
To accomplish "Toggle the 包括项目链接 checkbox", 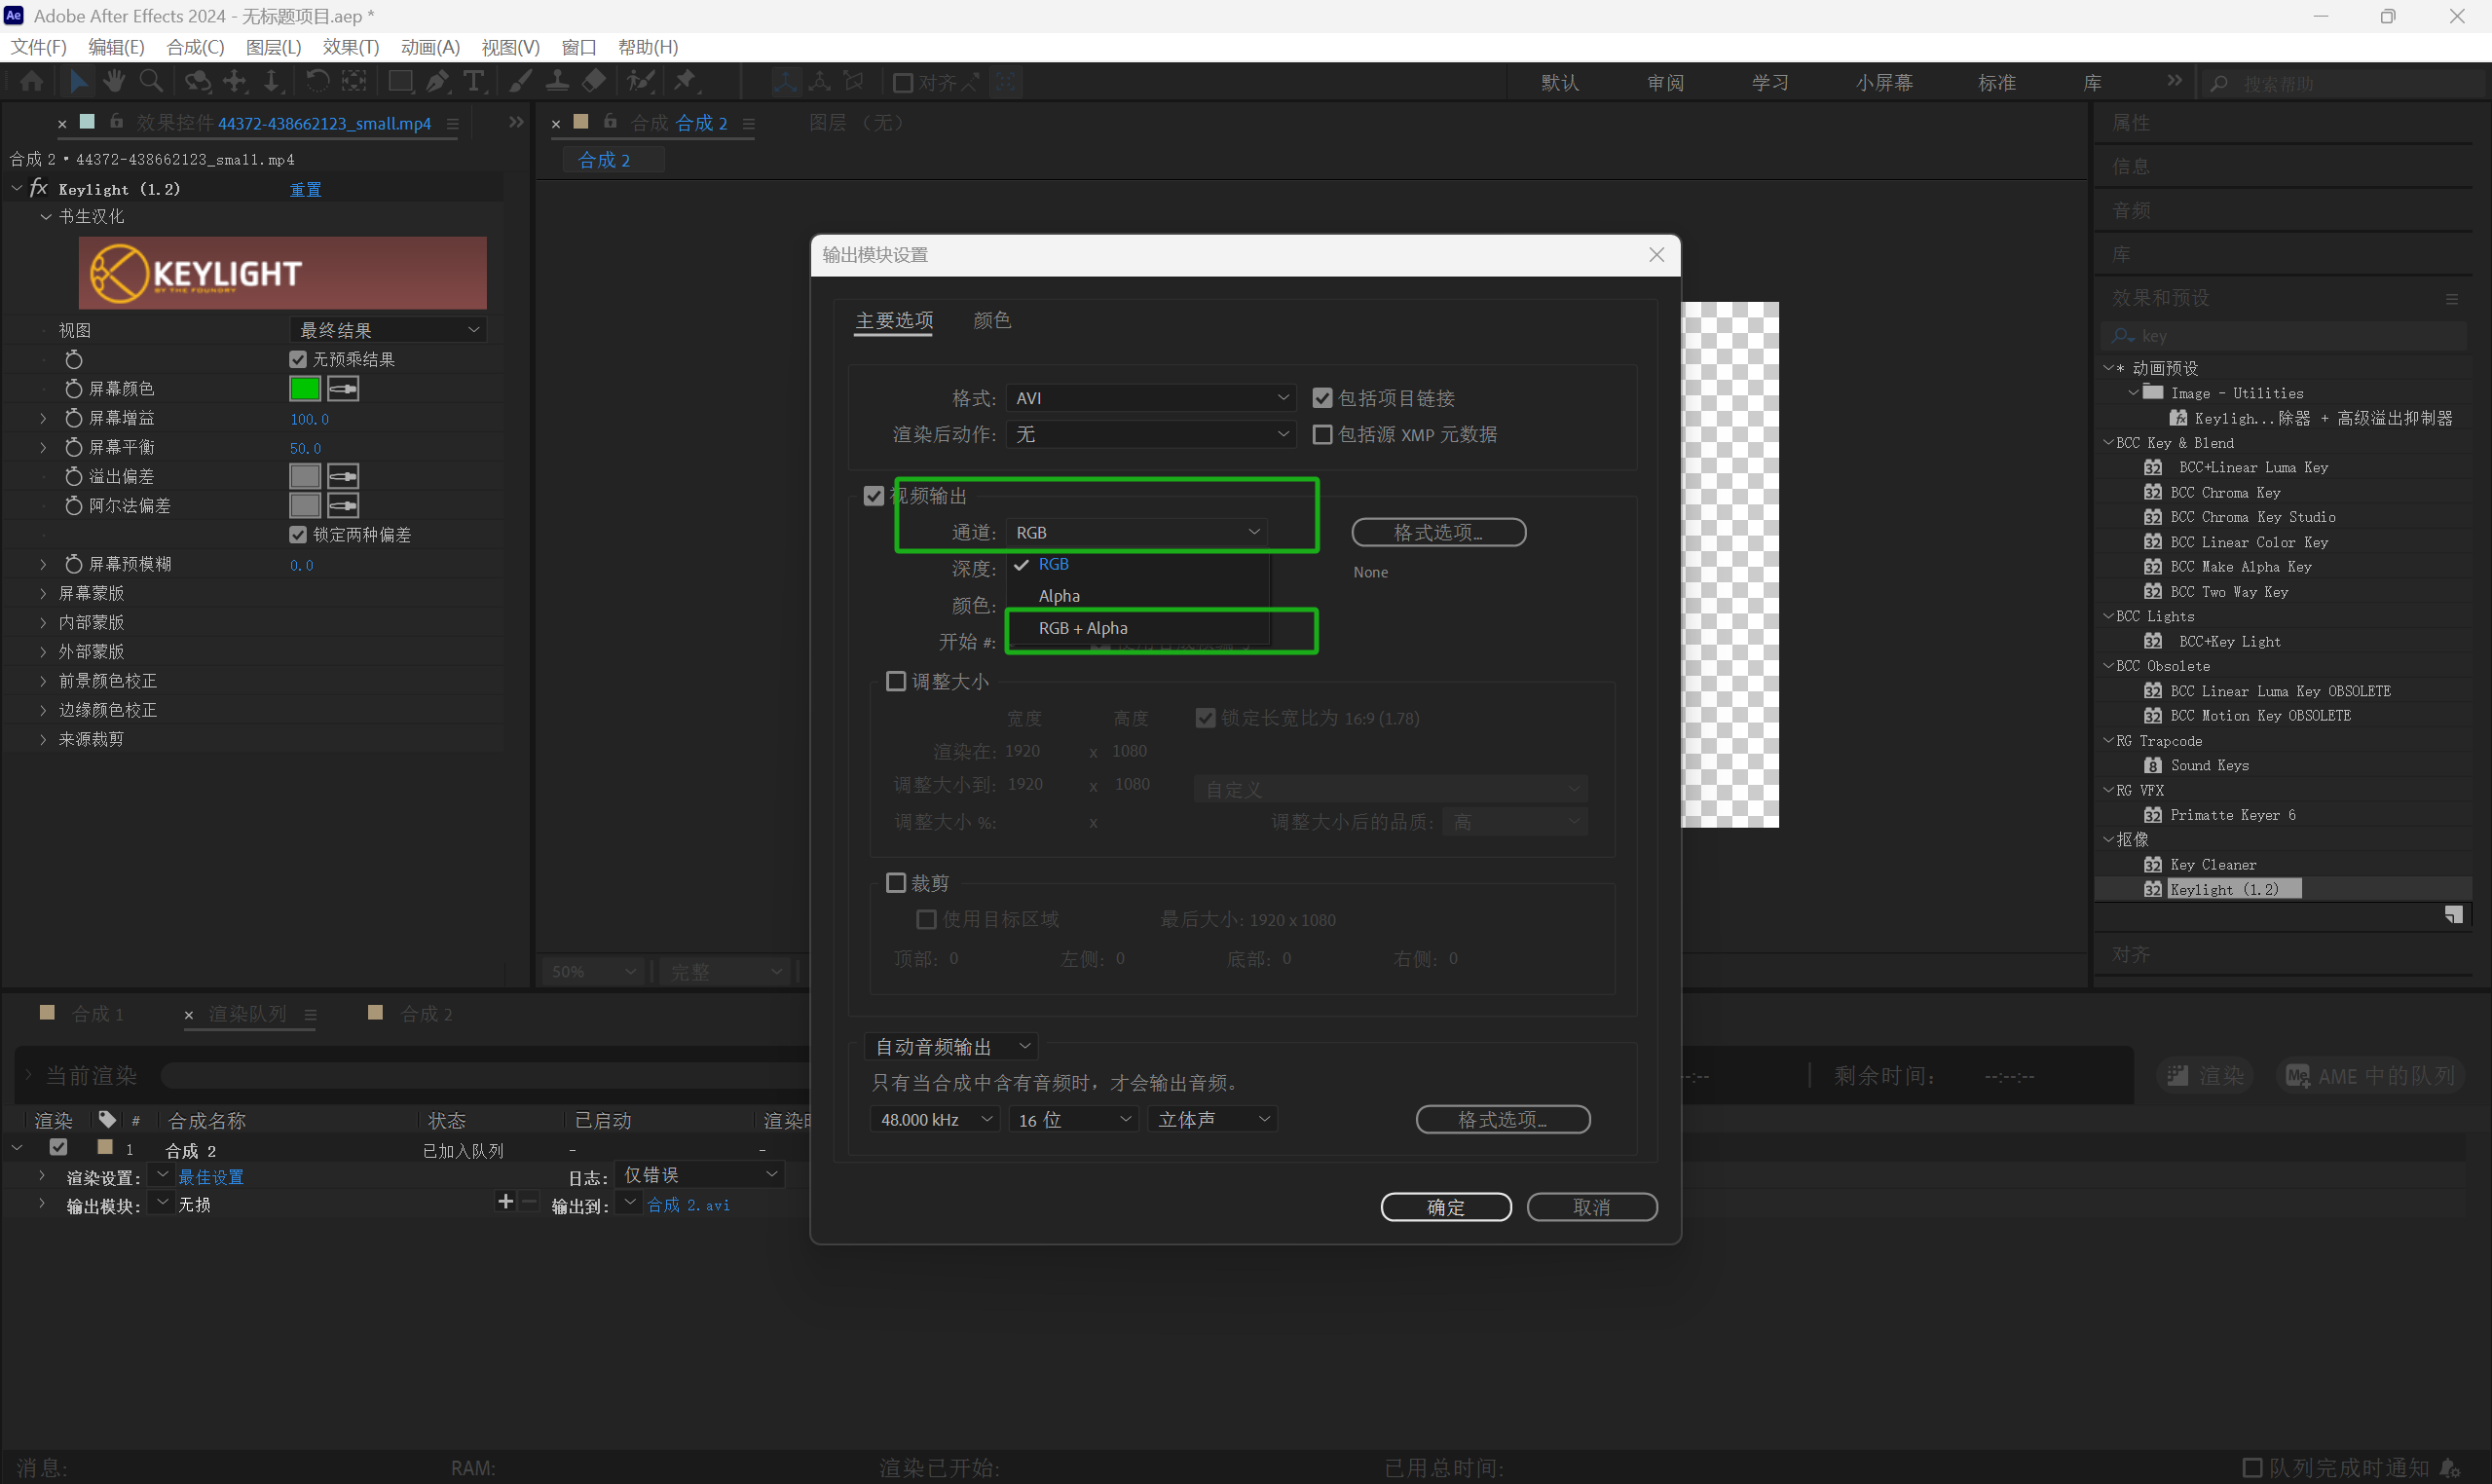I will 1322,398.
